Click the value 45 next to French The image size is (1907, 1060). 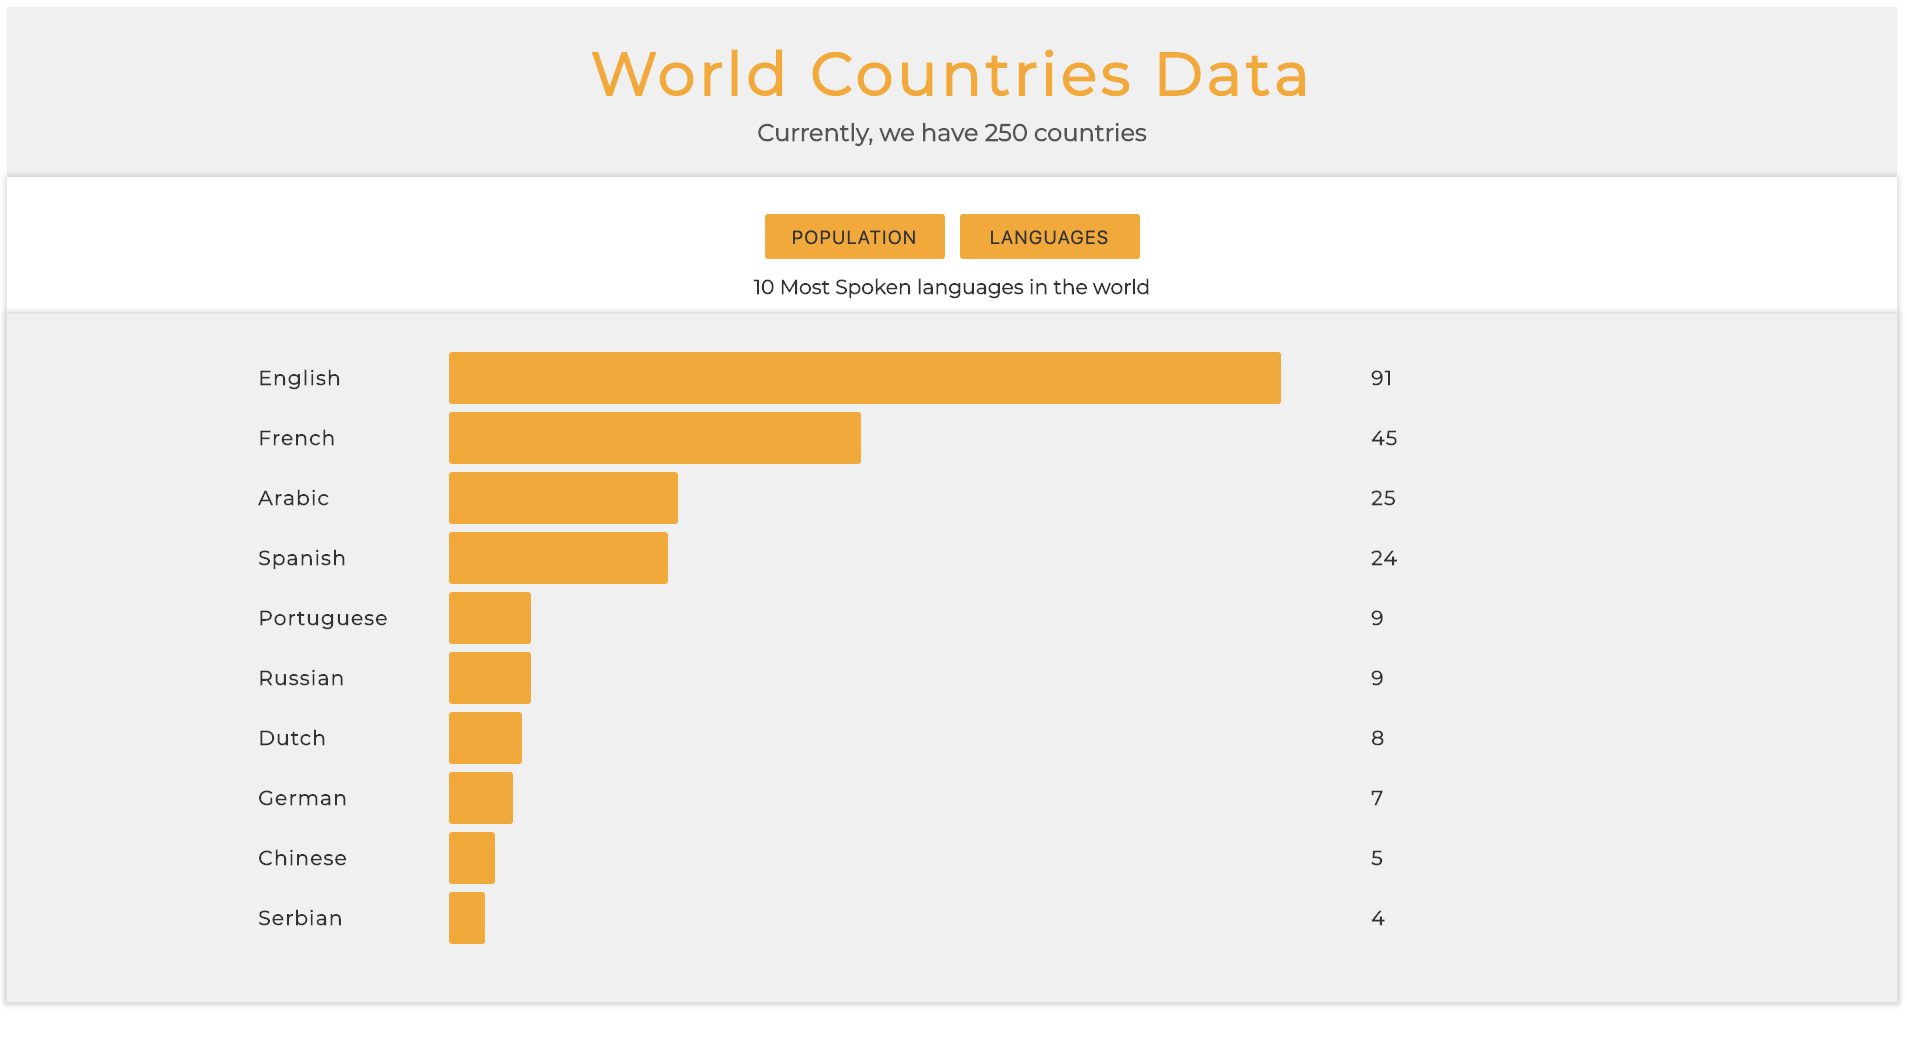[1383, 438]
